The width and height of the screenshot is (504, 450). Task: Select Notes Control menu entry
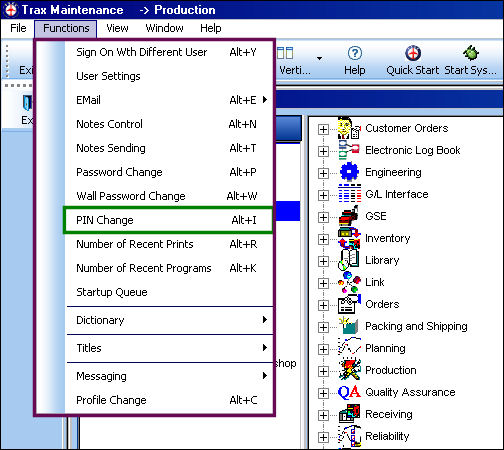coord(169,124)
